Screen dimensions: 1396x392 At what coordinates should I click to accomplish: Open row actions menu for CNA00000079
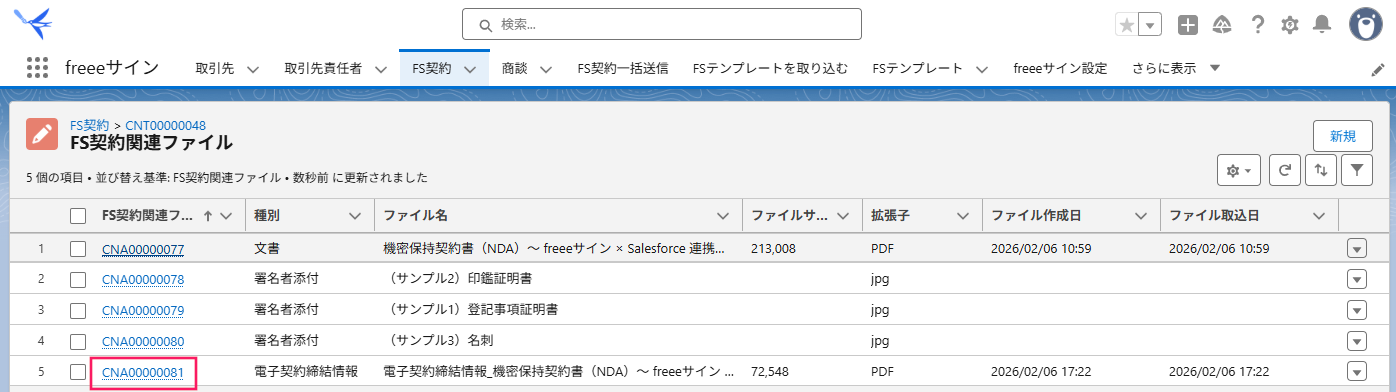click(1356, 310)
